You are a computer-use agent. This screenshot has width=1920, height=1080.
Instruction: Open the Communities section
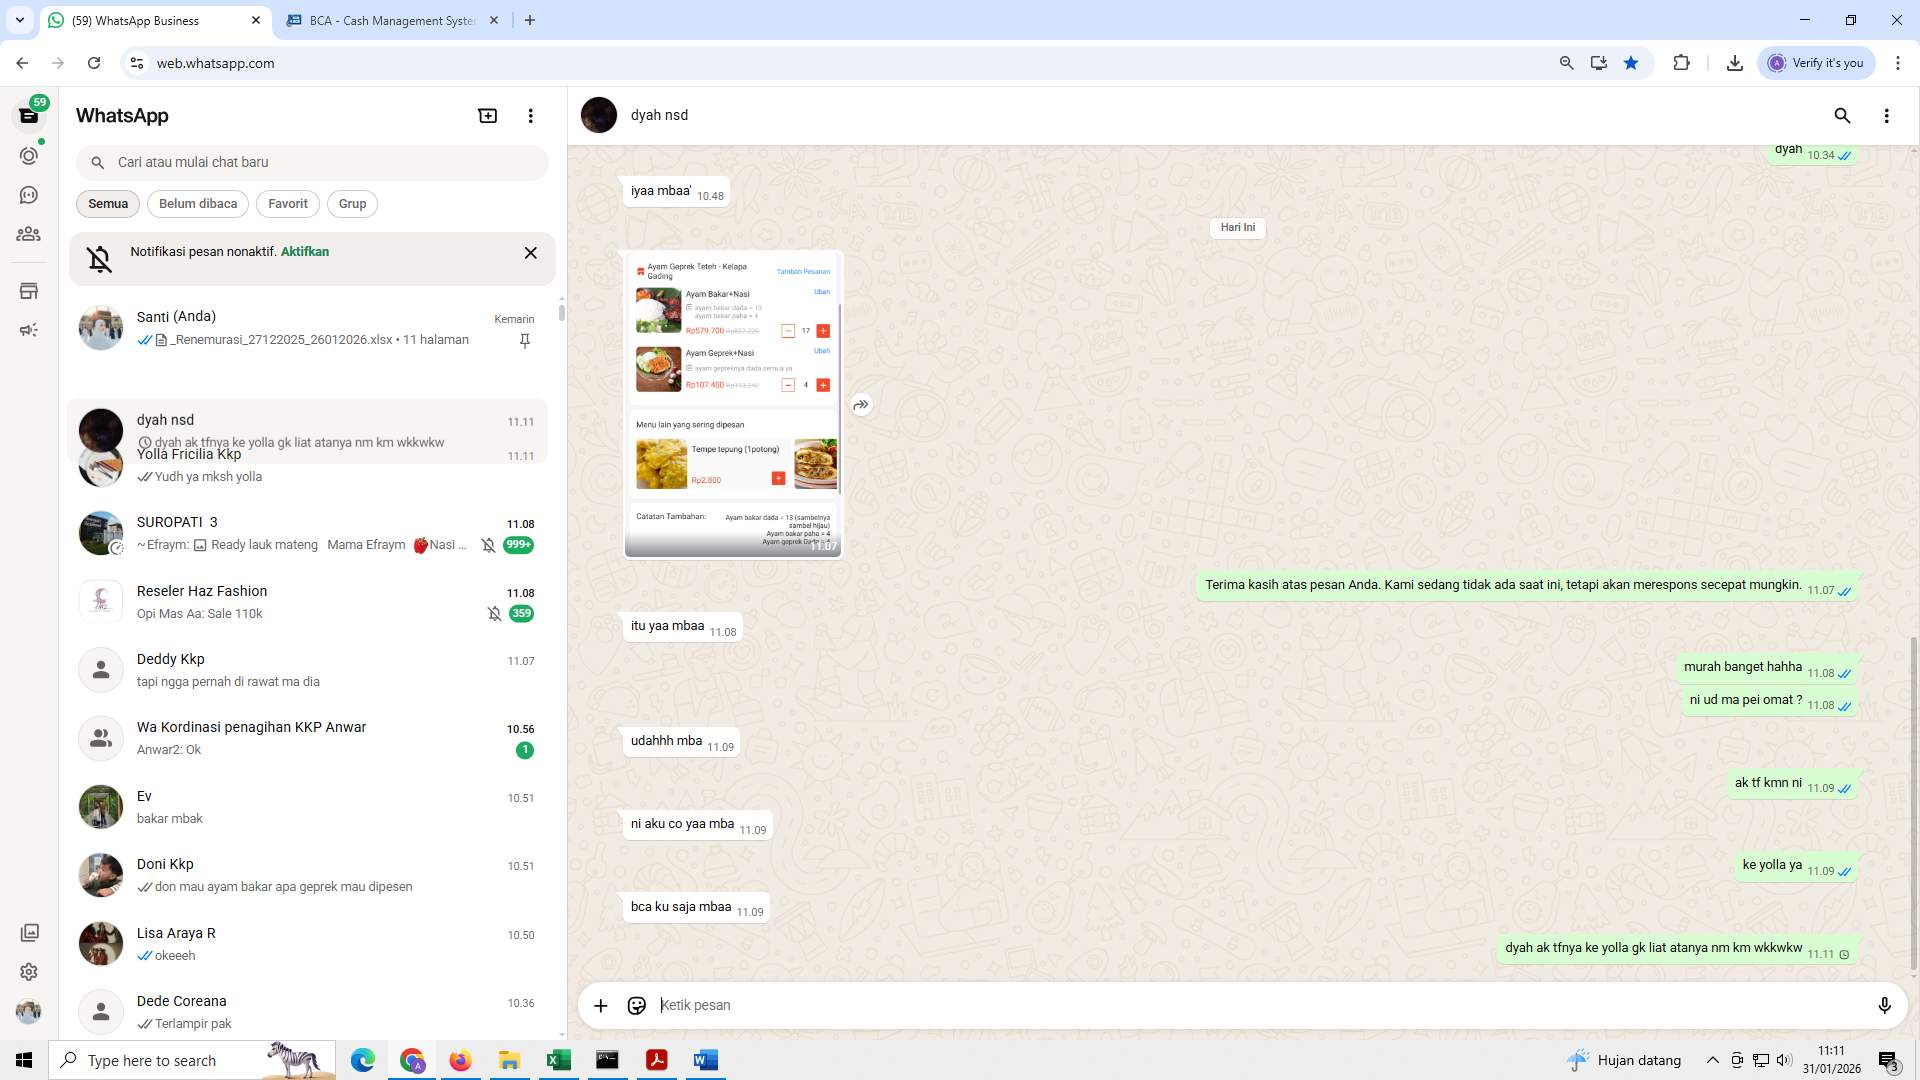tap(29, 234)
